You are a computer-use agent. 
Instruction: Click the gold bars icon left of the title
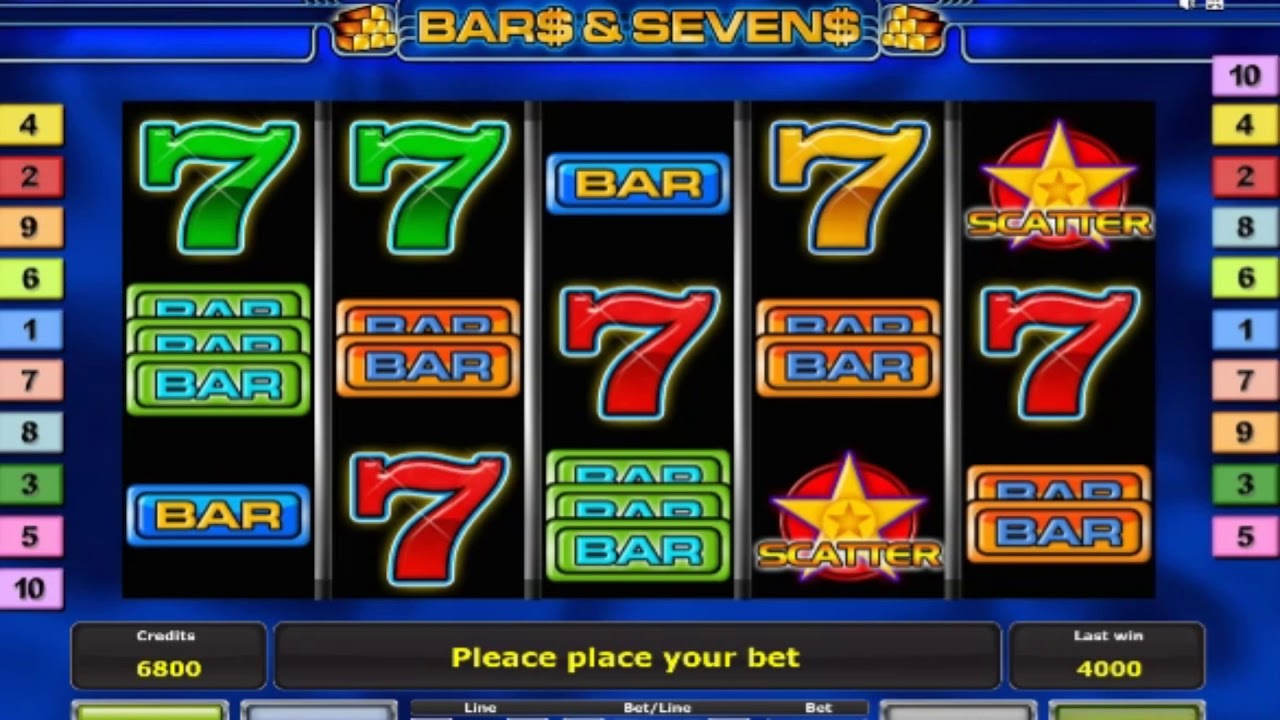(365, 28)
